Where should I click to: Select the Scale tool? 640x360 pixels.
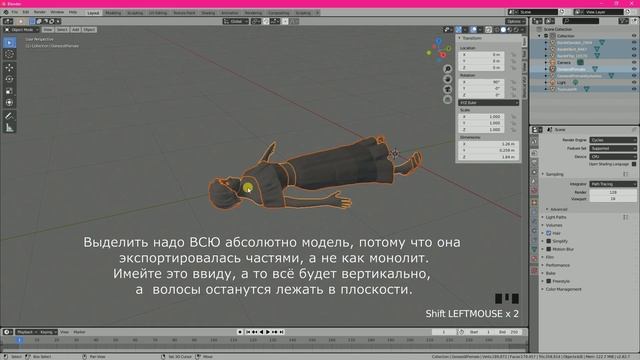(x=9, y=91)
